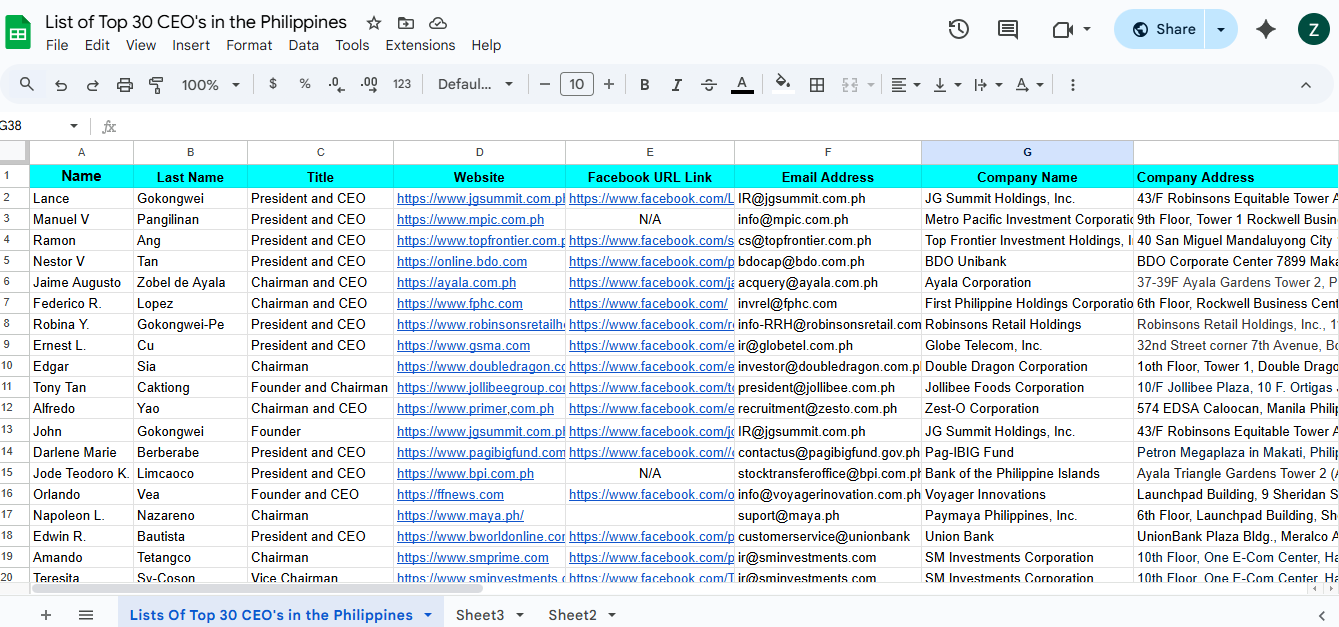Switch to the Sheet3 tab

coord(480,615)
